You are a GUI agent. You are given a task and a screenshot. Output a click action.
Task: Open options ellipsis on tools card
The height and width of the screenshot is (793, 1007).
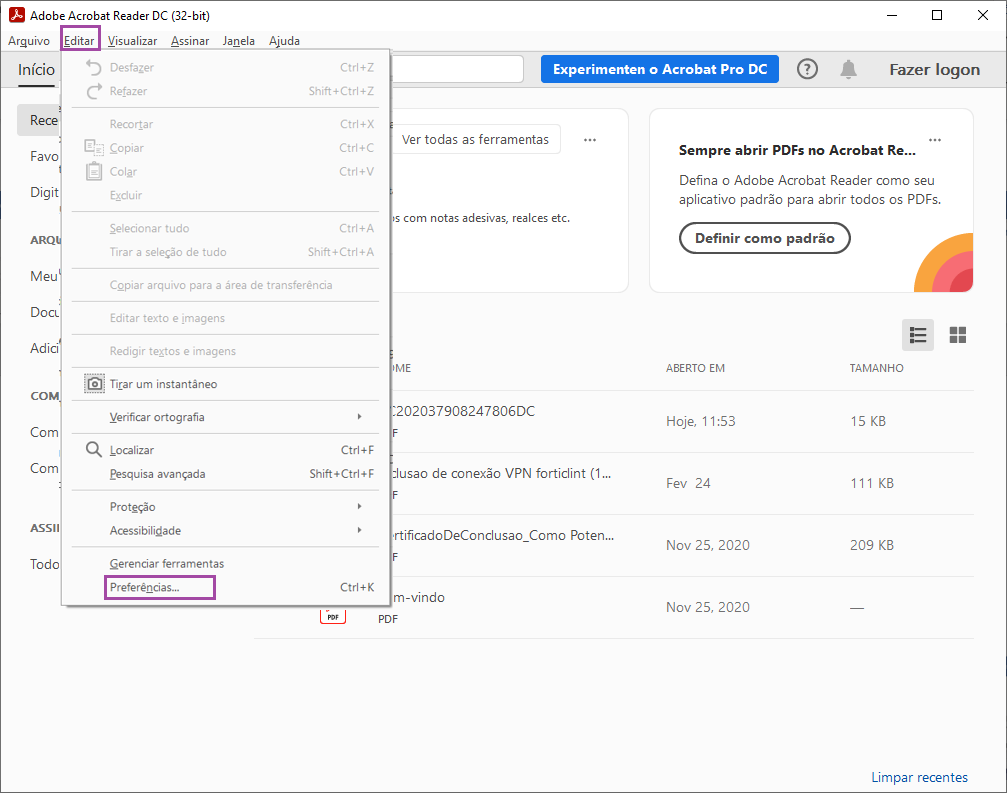pos(590,139)
